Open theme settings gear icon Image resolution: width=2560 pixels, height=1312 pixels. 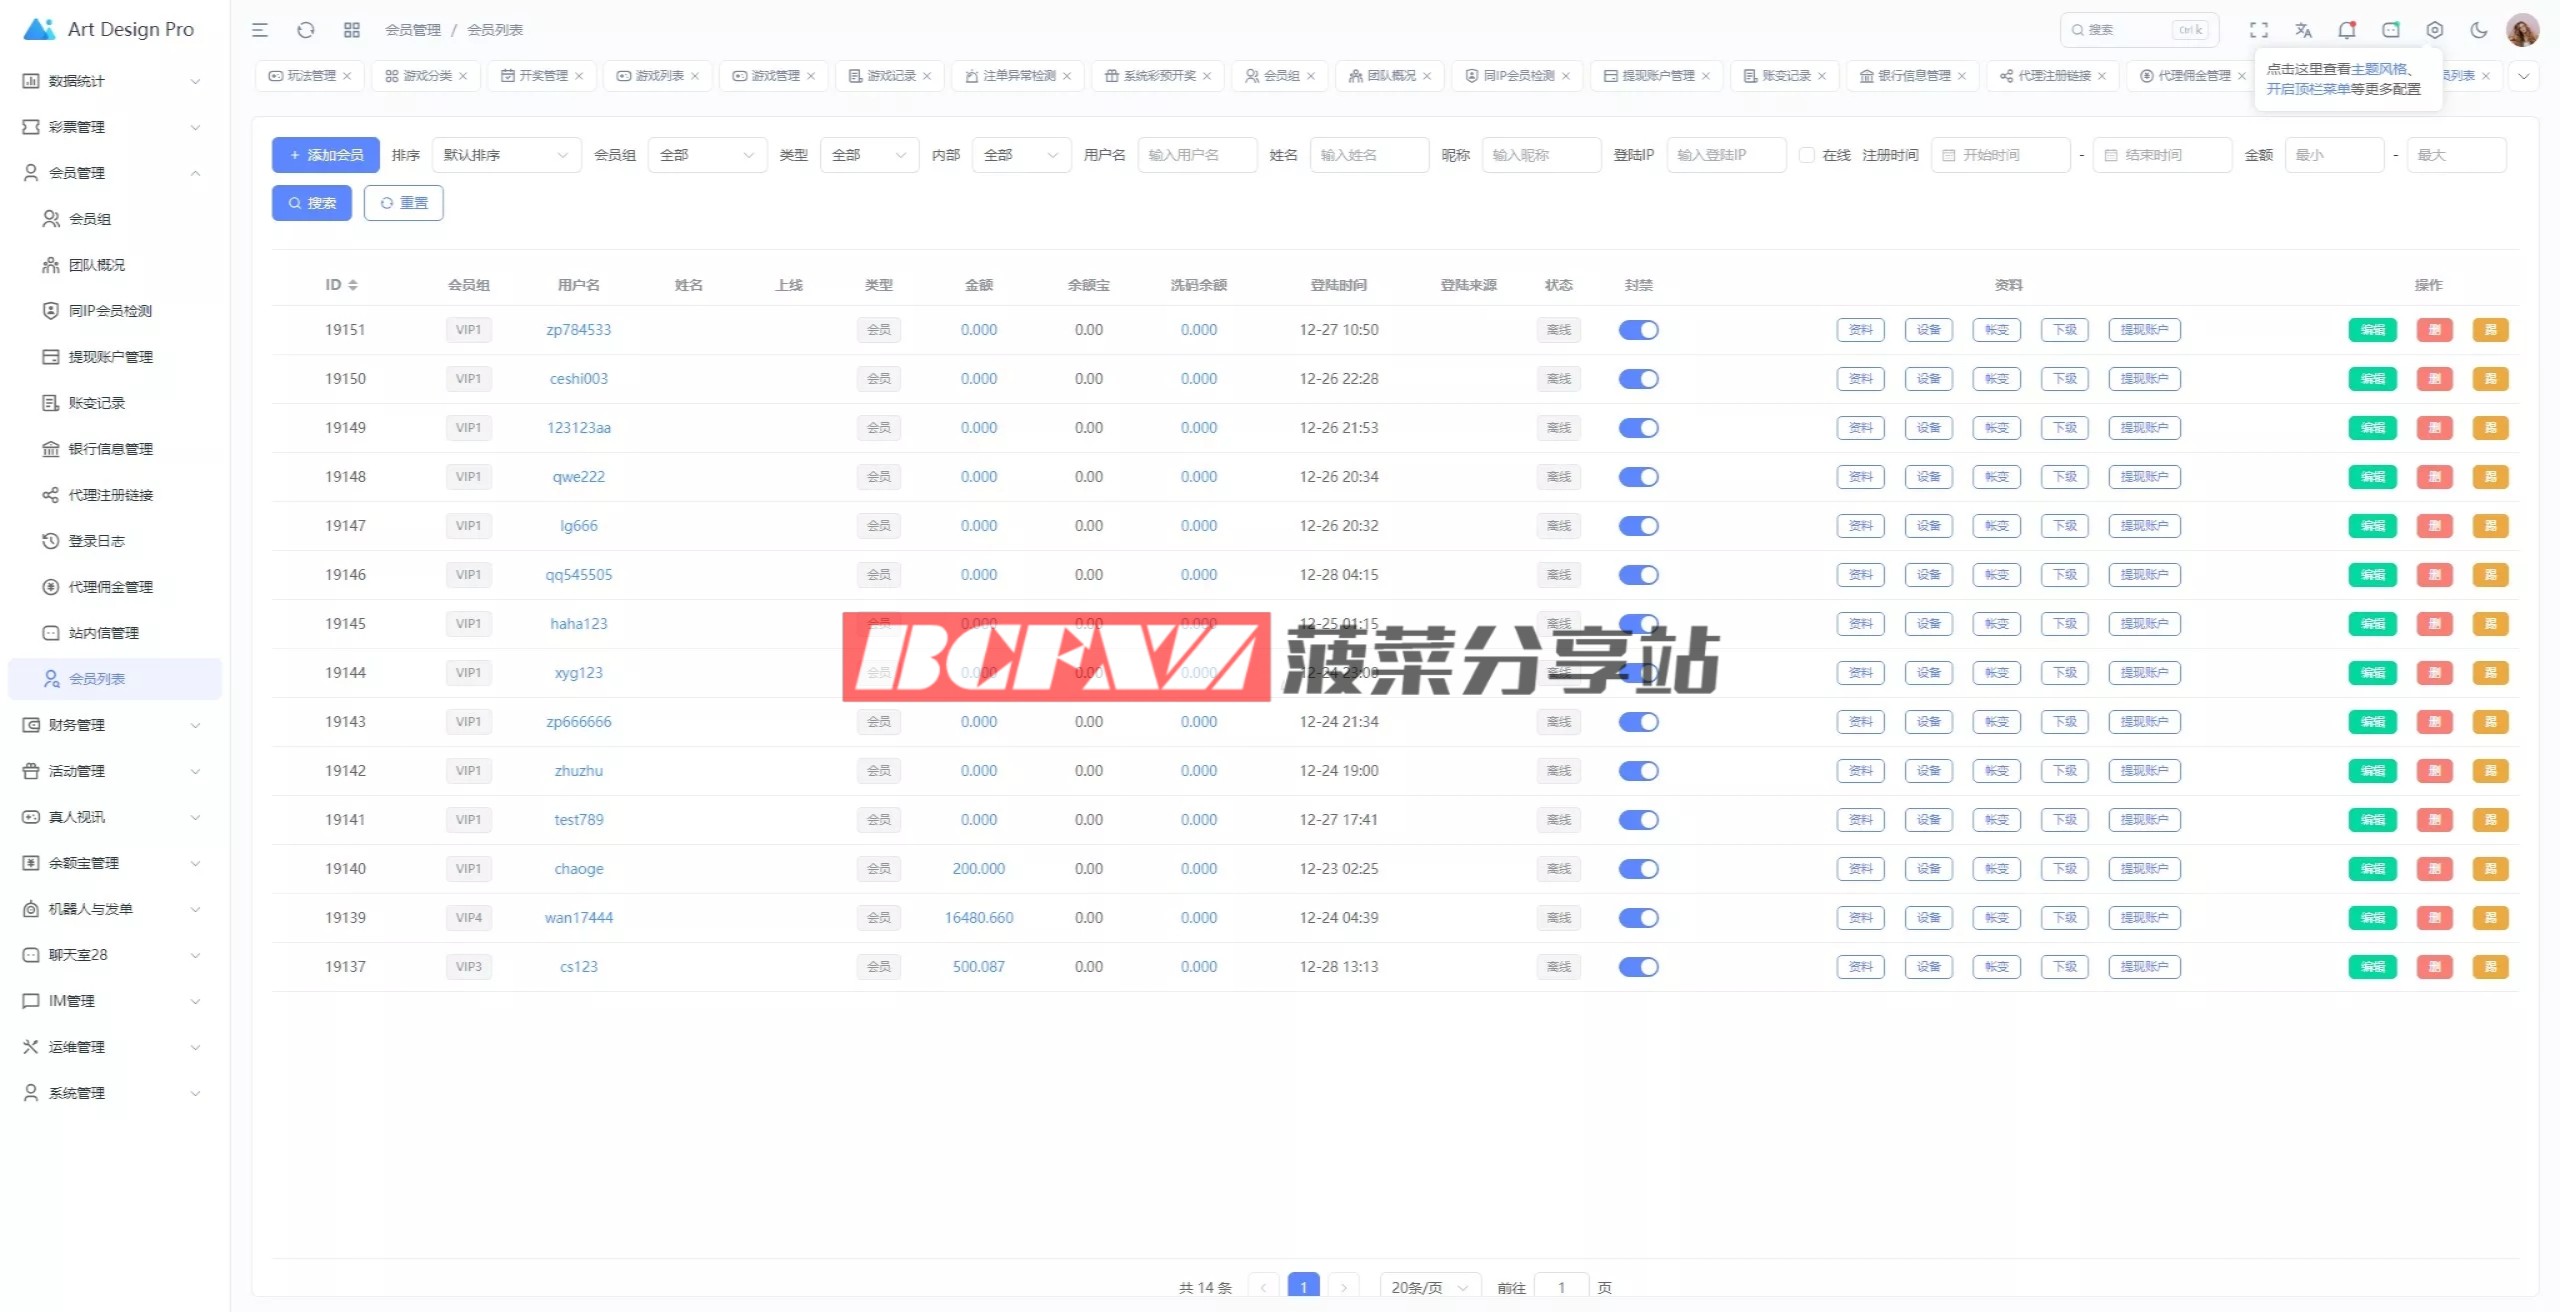coord(2435,30)
